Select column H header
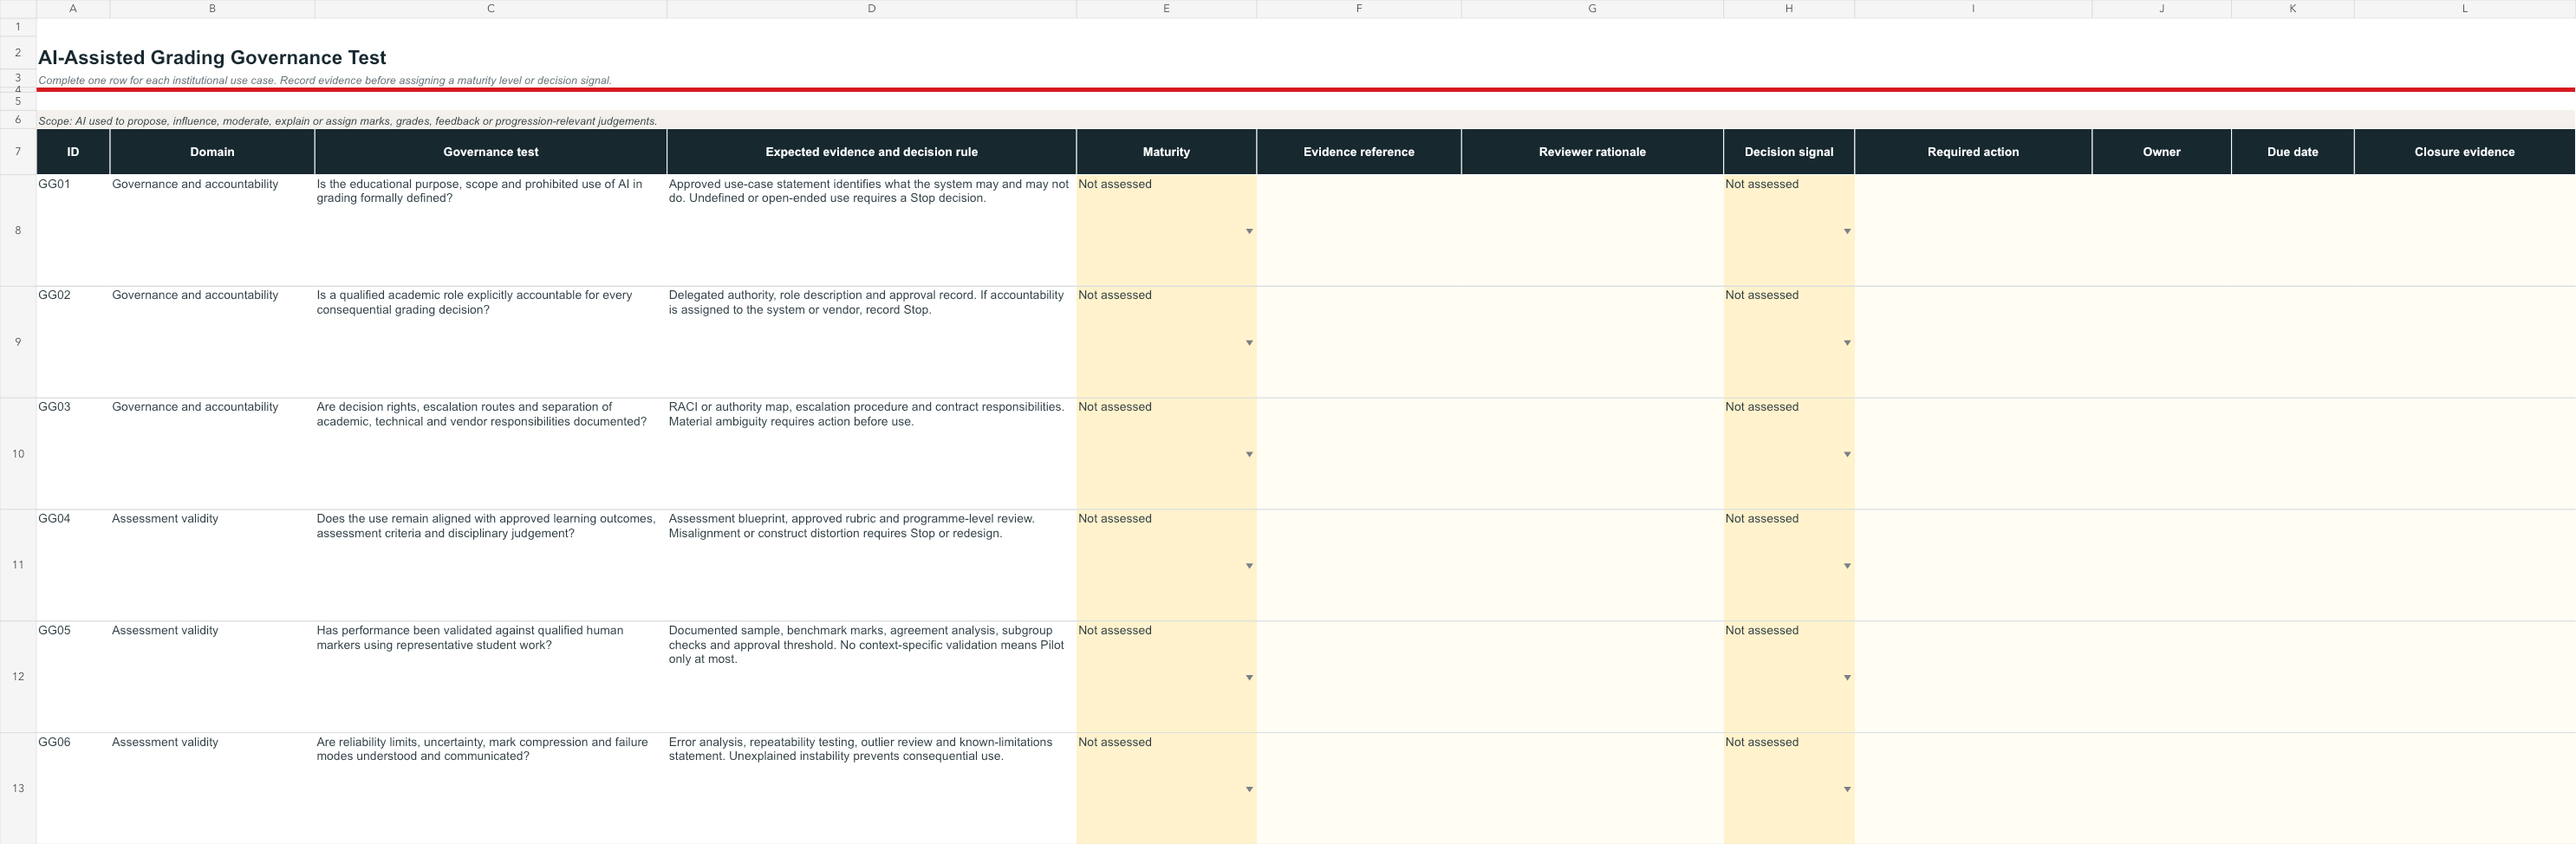This screenshot has width=2576, height=844. point(1789,9)
